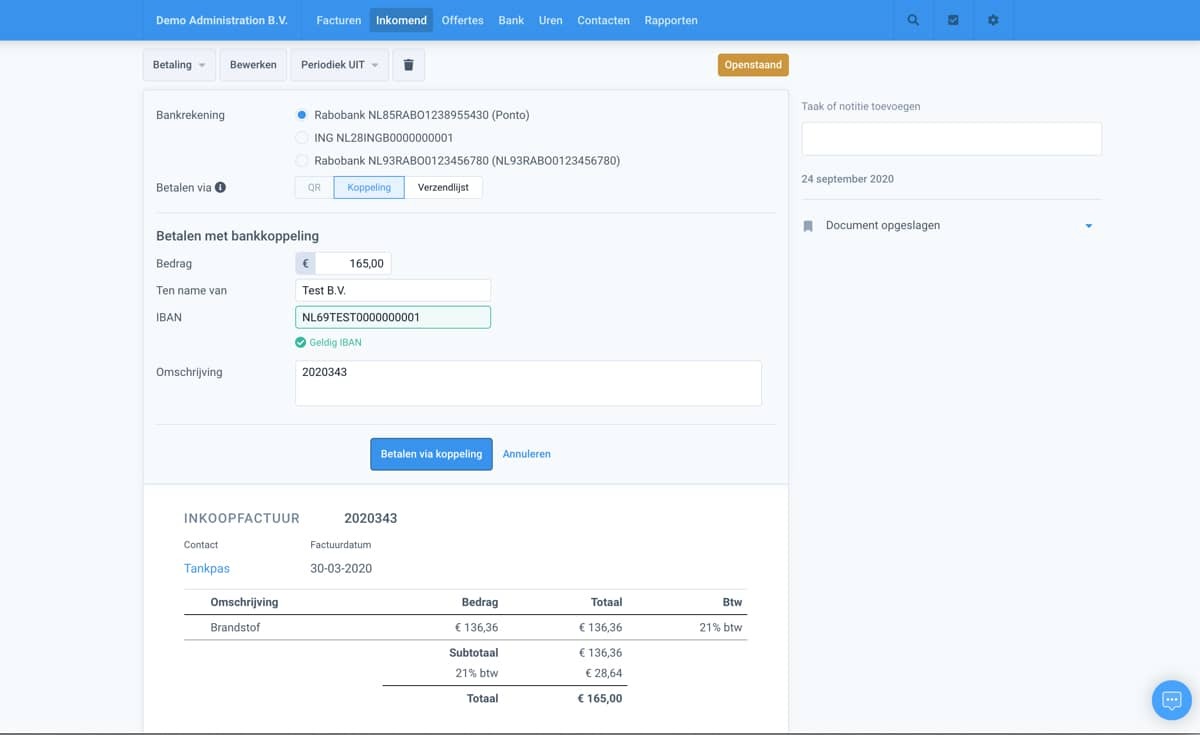Open the Tankpas contact link
Image resolution: width=1200 pixels, height=735 pixels.
[207, 568]
